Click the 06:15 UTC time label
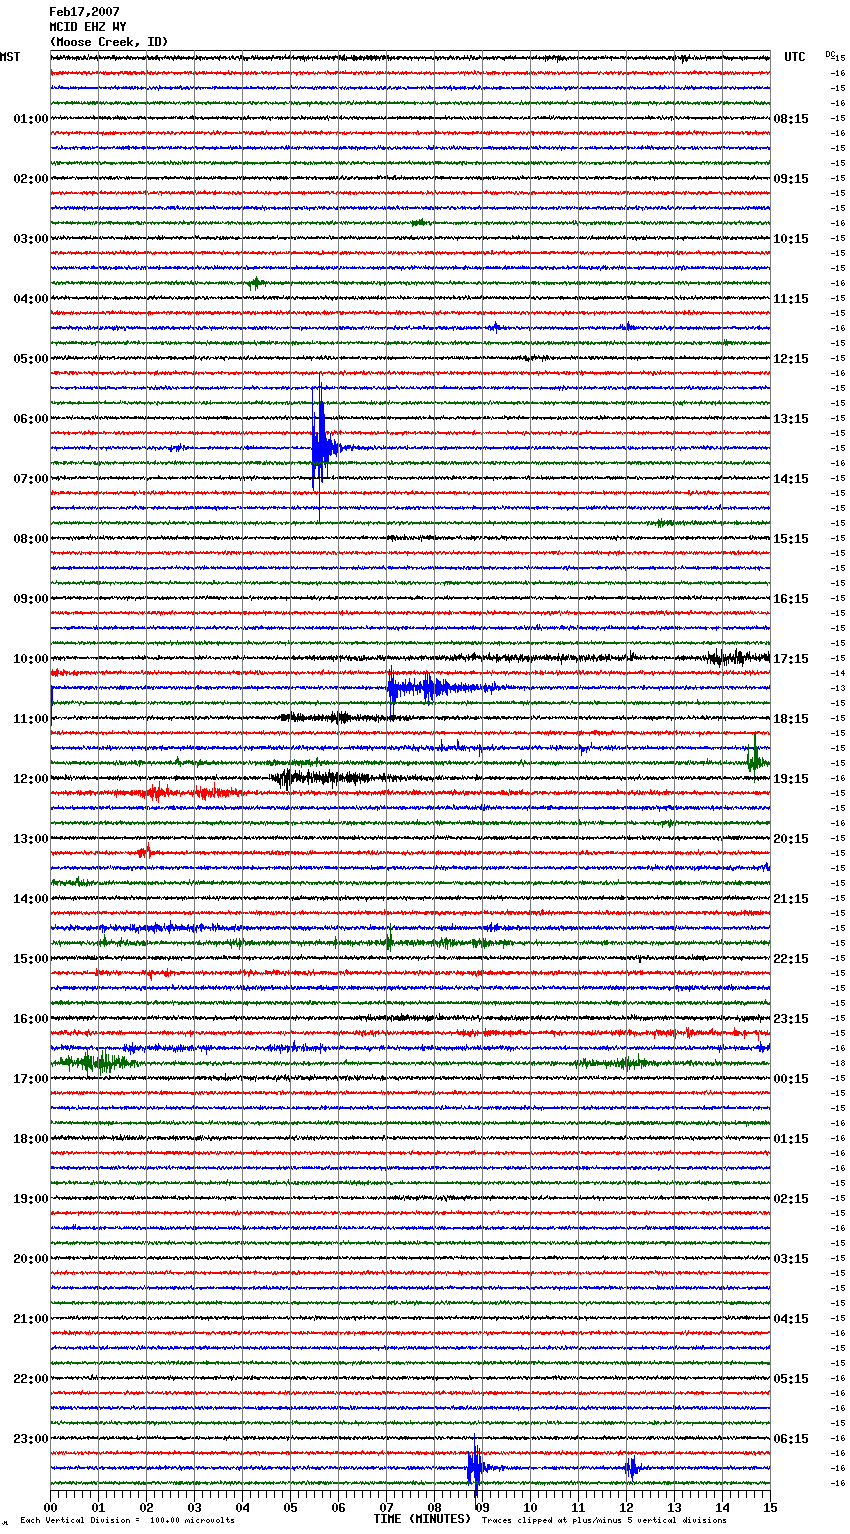Image resolution: width=850 pixels, height=1534 pixels. [x=791, y=1439]
